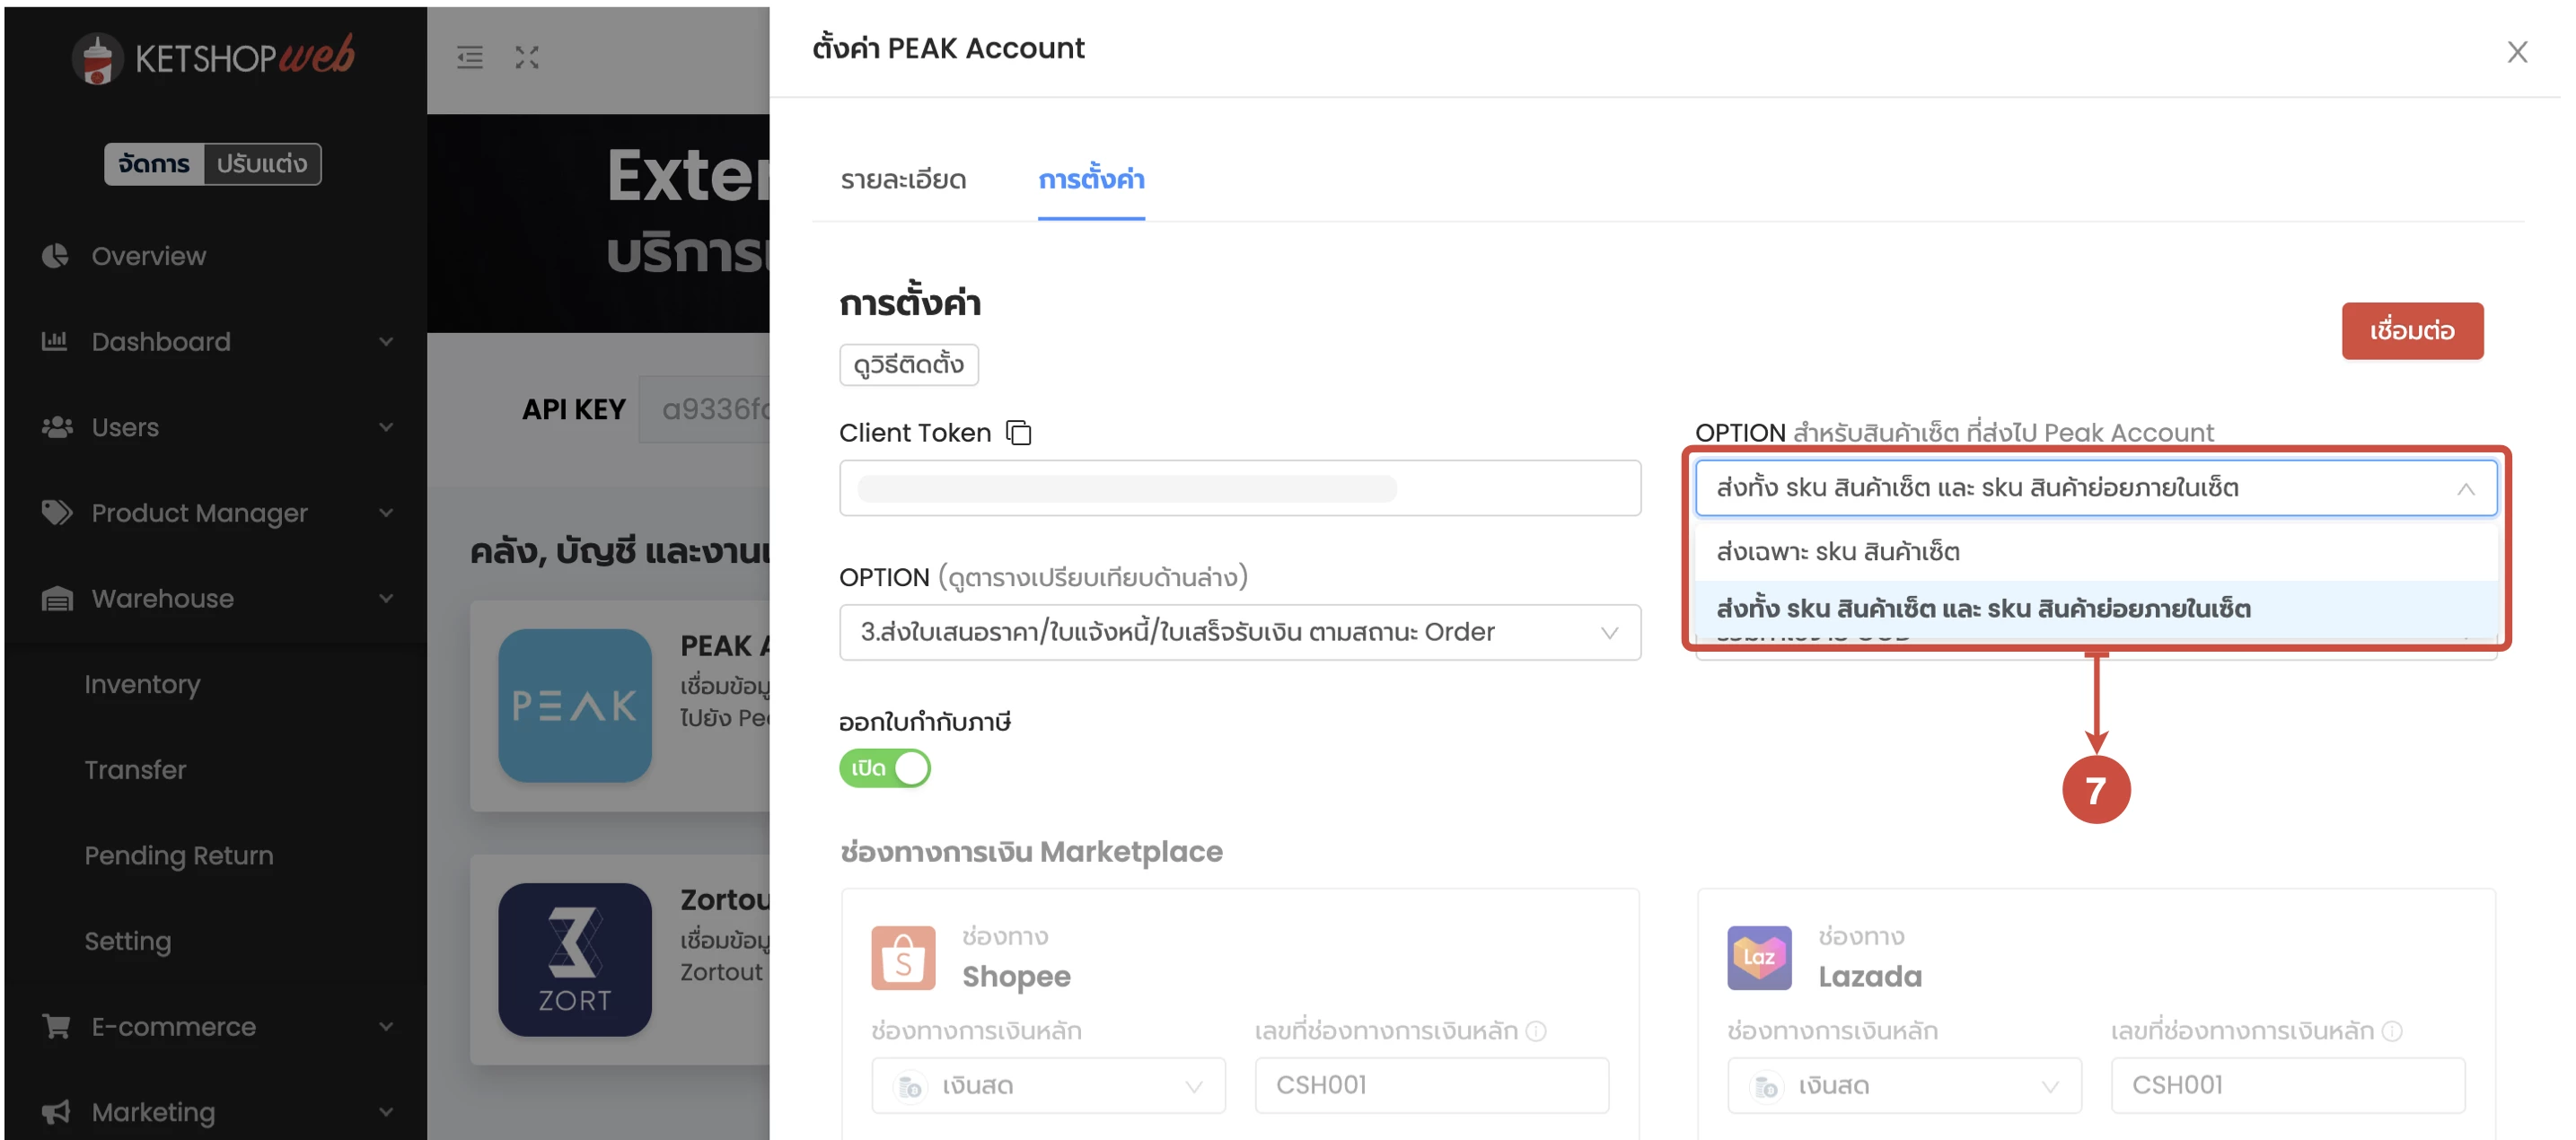Turn off the ออกใบกำกับภาษี toggle
The height and width of the screenshot is (1140, 2576).
[x=884, y=768]
